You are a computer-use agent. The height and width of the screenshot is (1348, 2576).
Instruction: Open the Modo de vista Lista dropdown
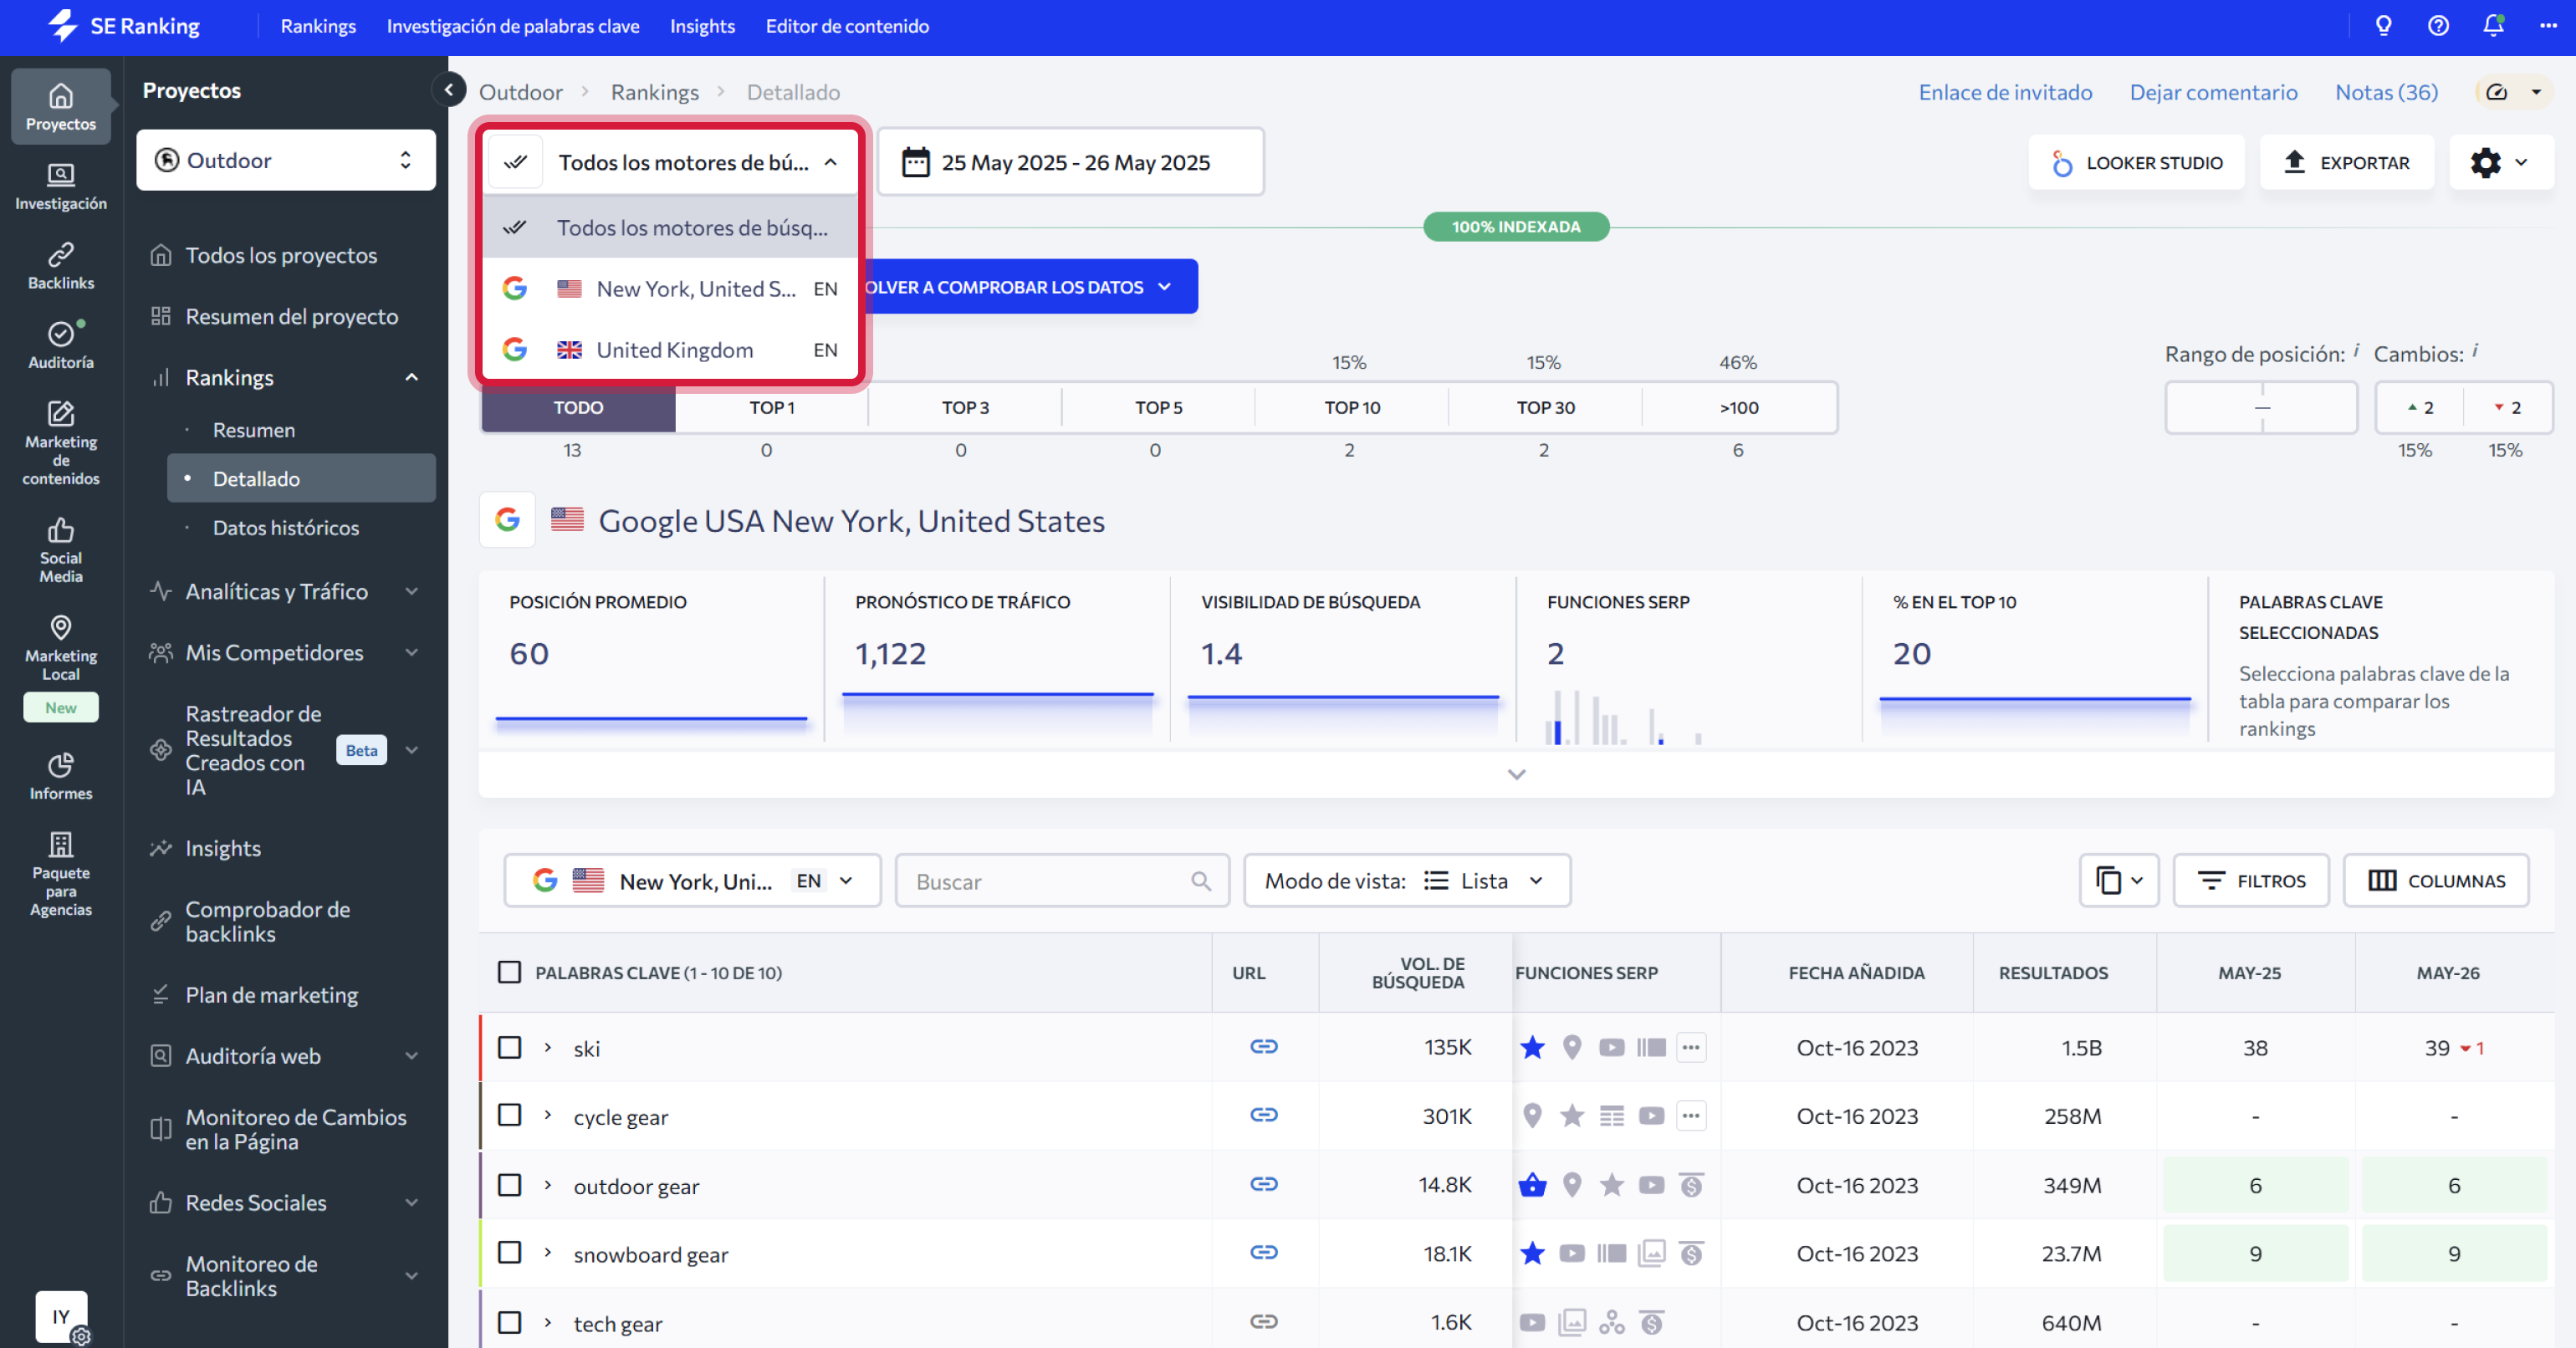click(1407, 881)
